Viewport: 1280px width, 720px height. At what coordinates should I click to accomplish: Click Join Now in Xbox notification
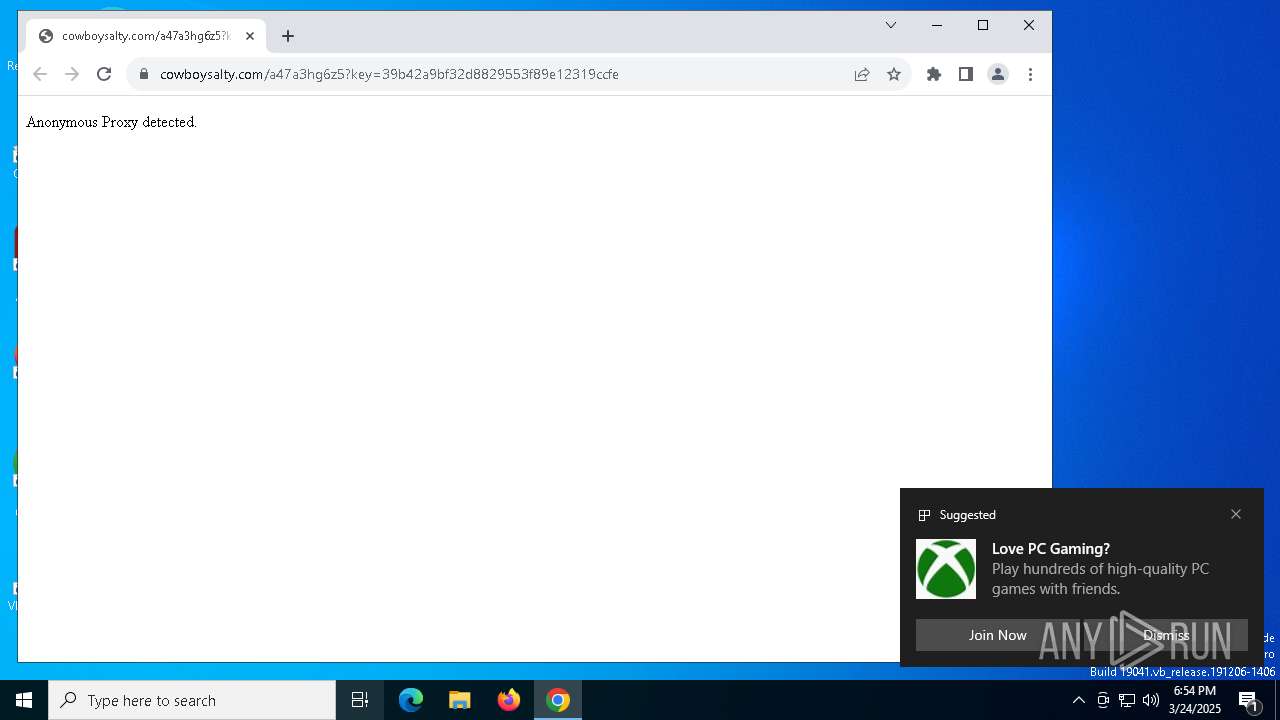[997, 635]
